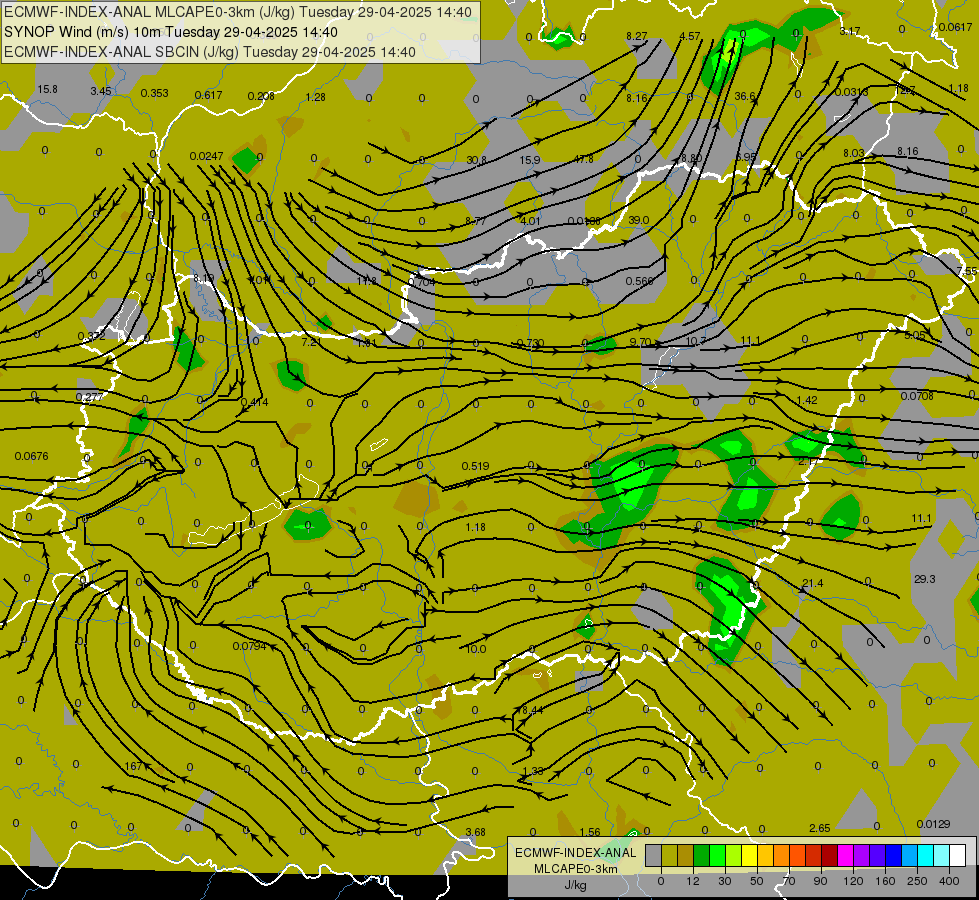Click the '39.0' value on the map

pyautogui.click(x=639, y=220)
